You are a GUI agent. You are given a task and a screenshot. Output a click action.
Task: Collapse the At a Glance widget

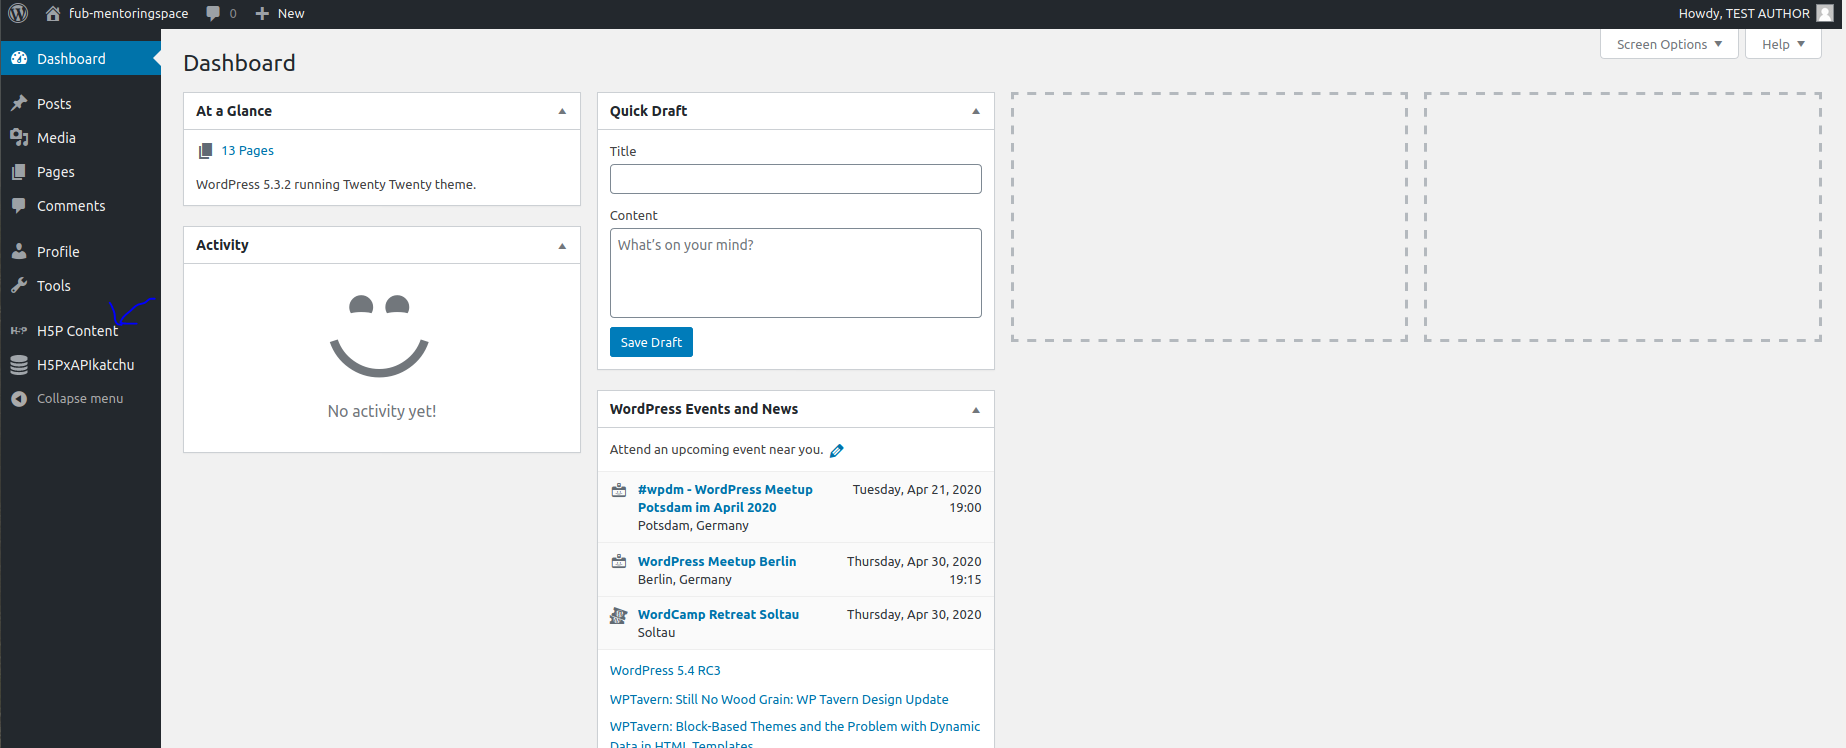click(562, 111)
